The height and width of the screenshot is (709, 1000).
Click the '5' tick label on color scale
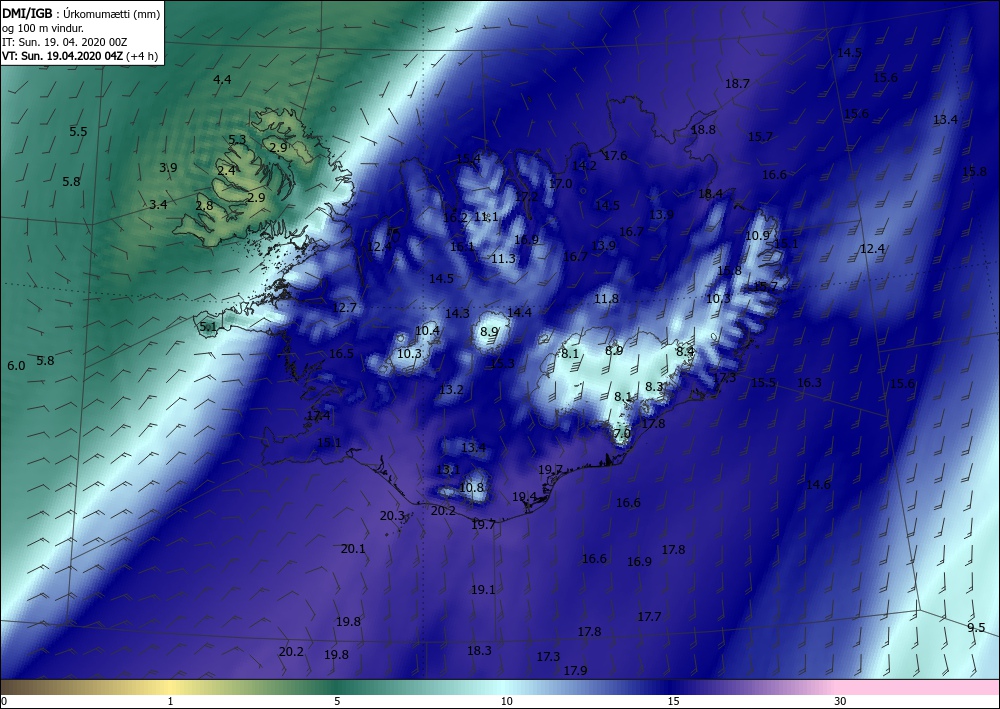click(x=337, y=701)
